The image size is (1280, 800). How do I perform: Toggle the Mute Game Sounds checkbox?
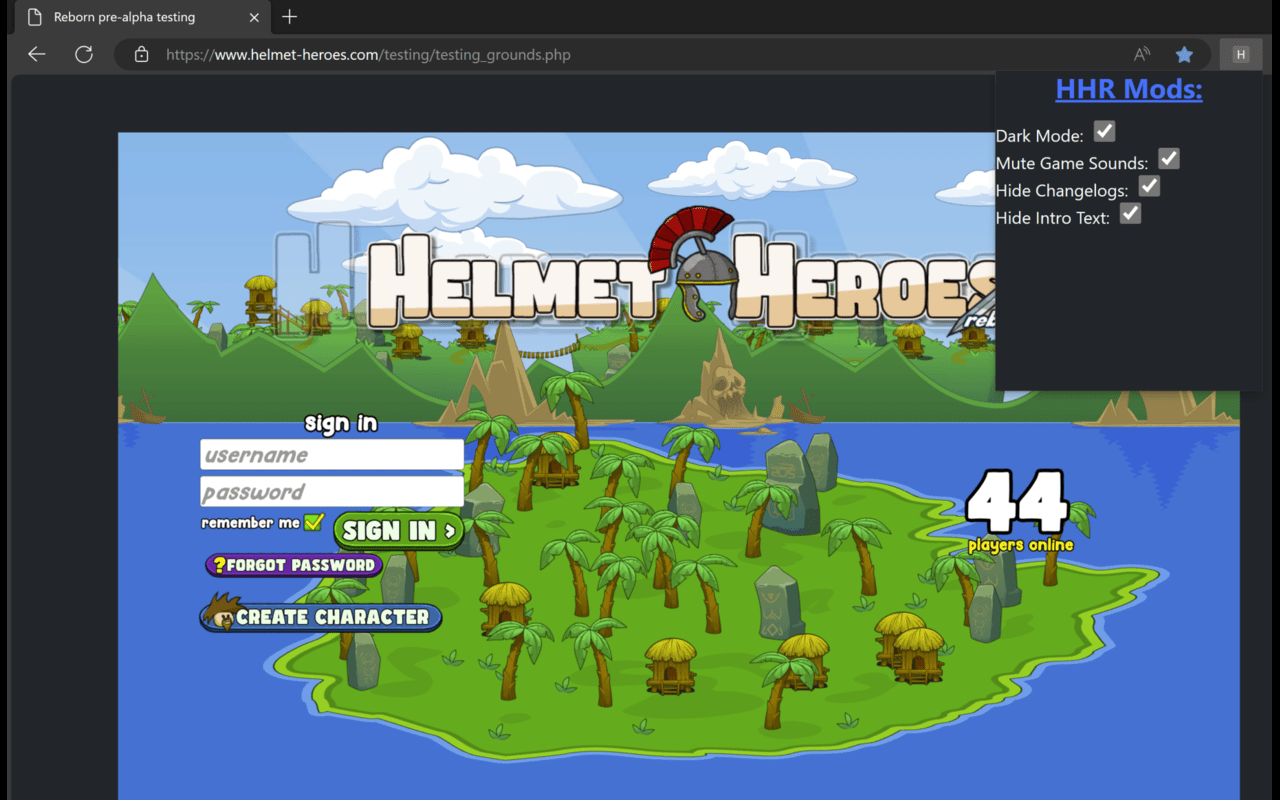(x=1169, y=159)
